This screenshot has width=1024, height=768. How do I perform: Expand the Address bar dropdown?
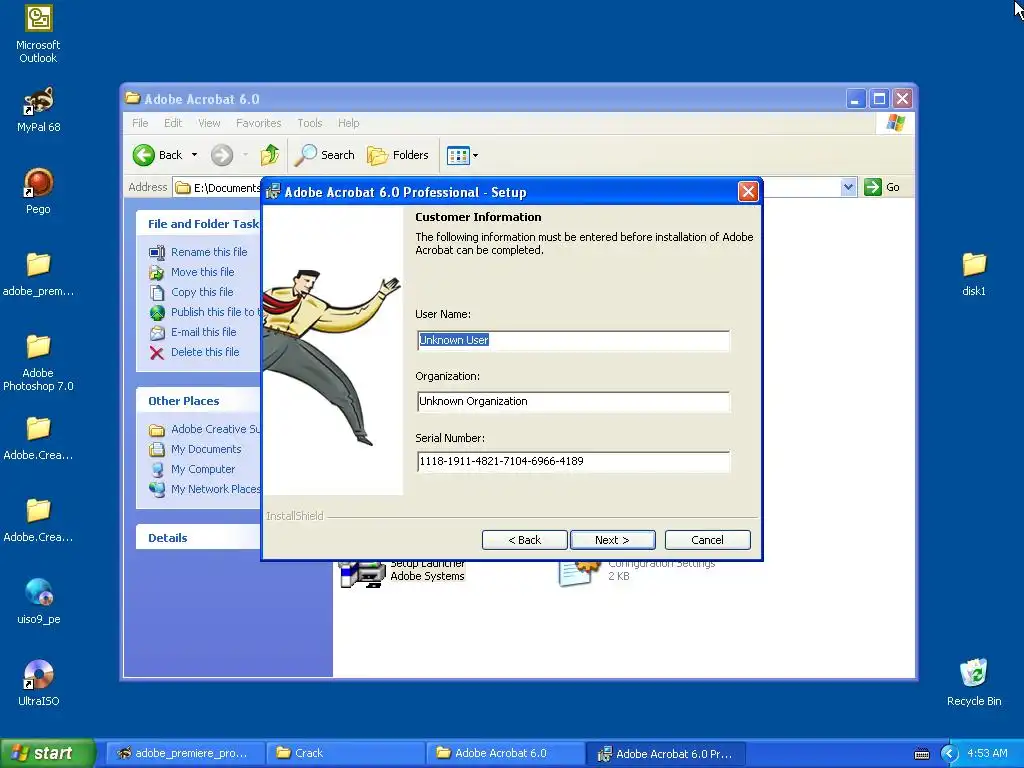848,187
